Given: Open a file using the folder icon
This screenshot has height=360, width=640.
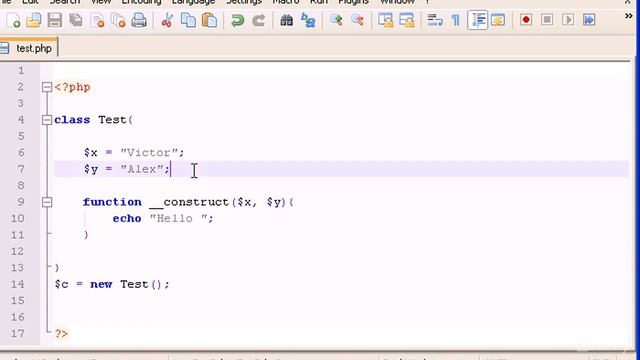Looking at the screenshot, I should coord(34,20).
